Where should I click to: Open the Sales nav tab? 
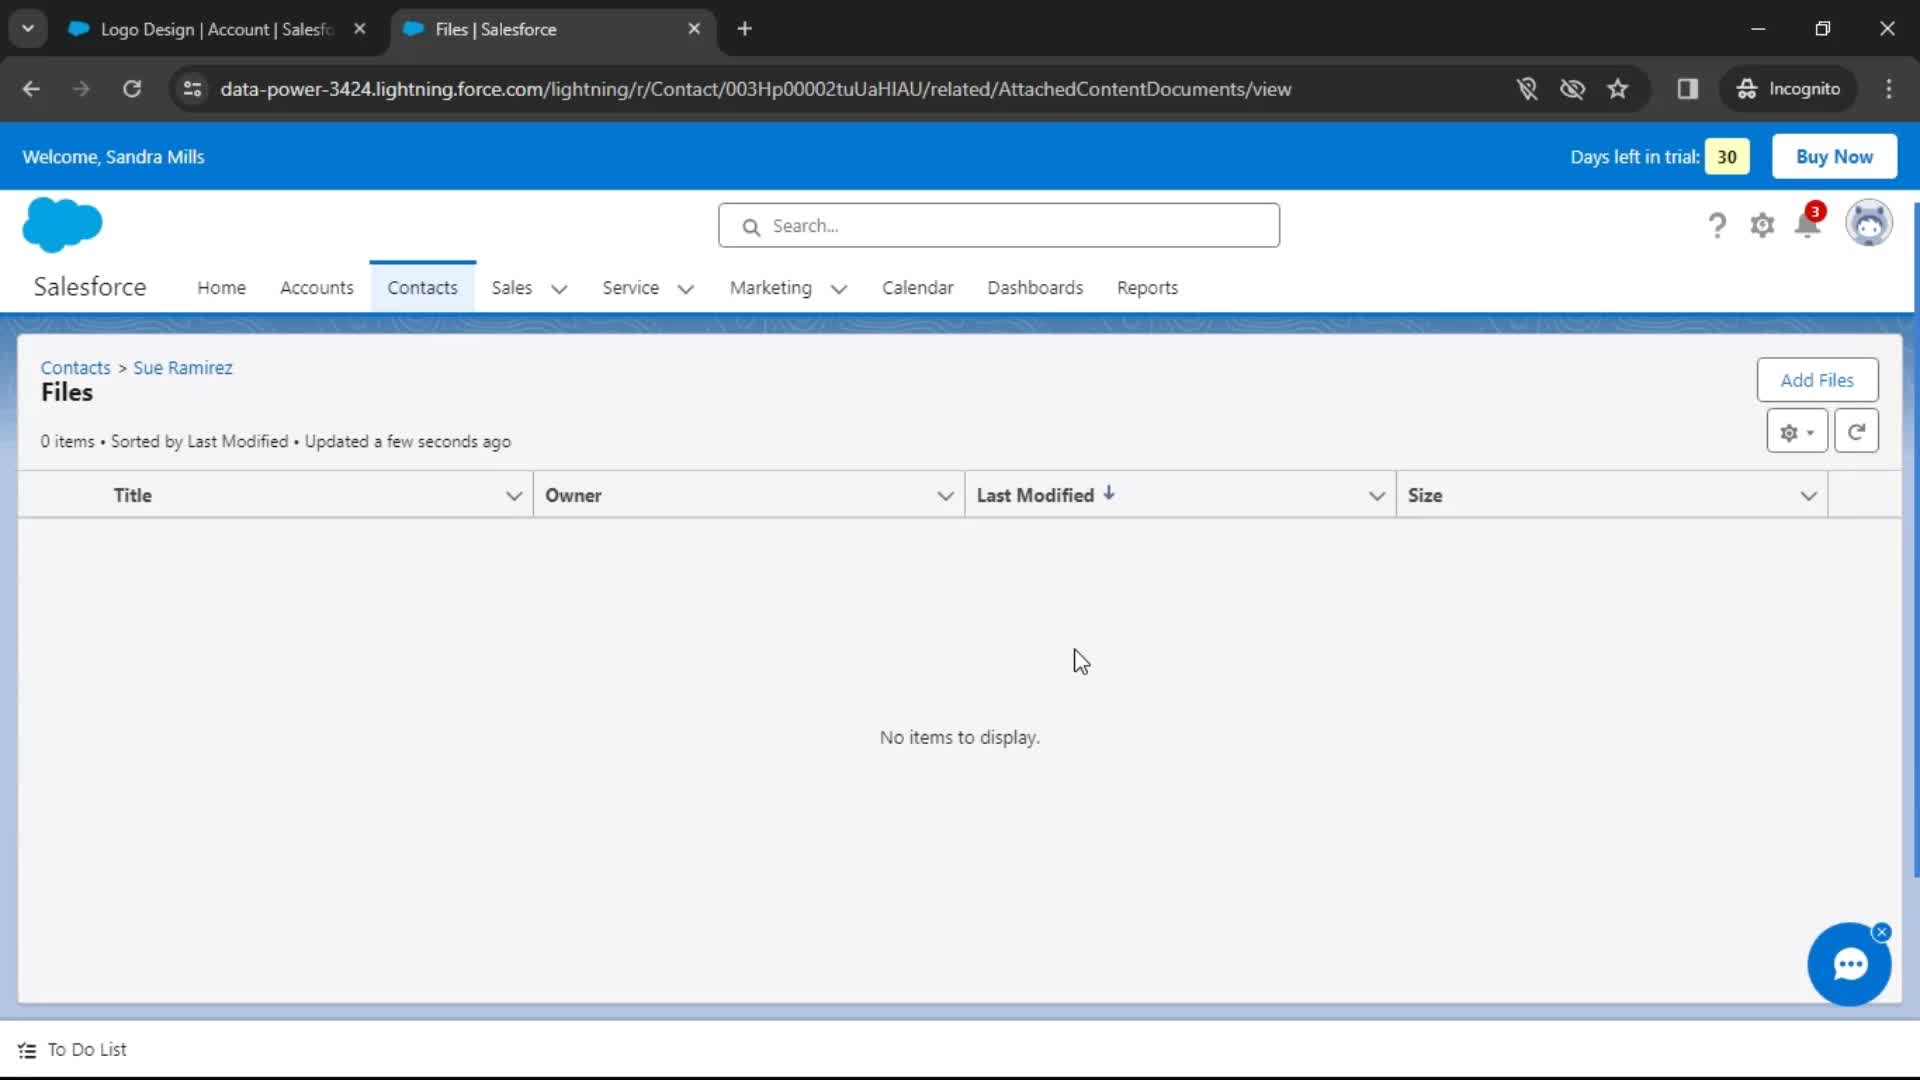[x=511, y=288]
